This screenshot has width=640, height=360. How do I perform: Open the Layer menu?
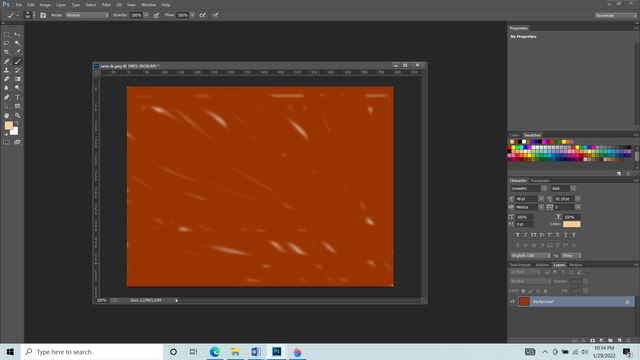coord(61,5)
